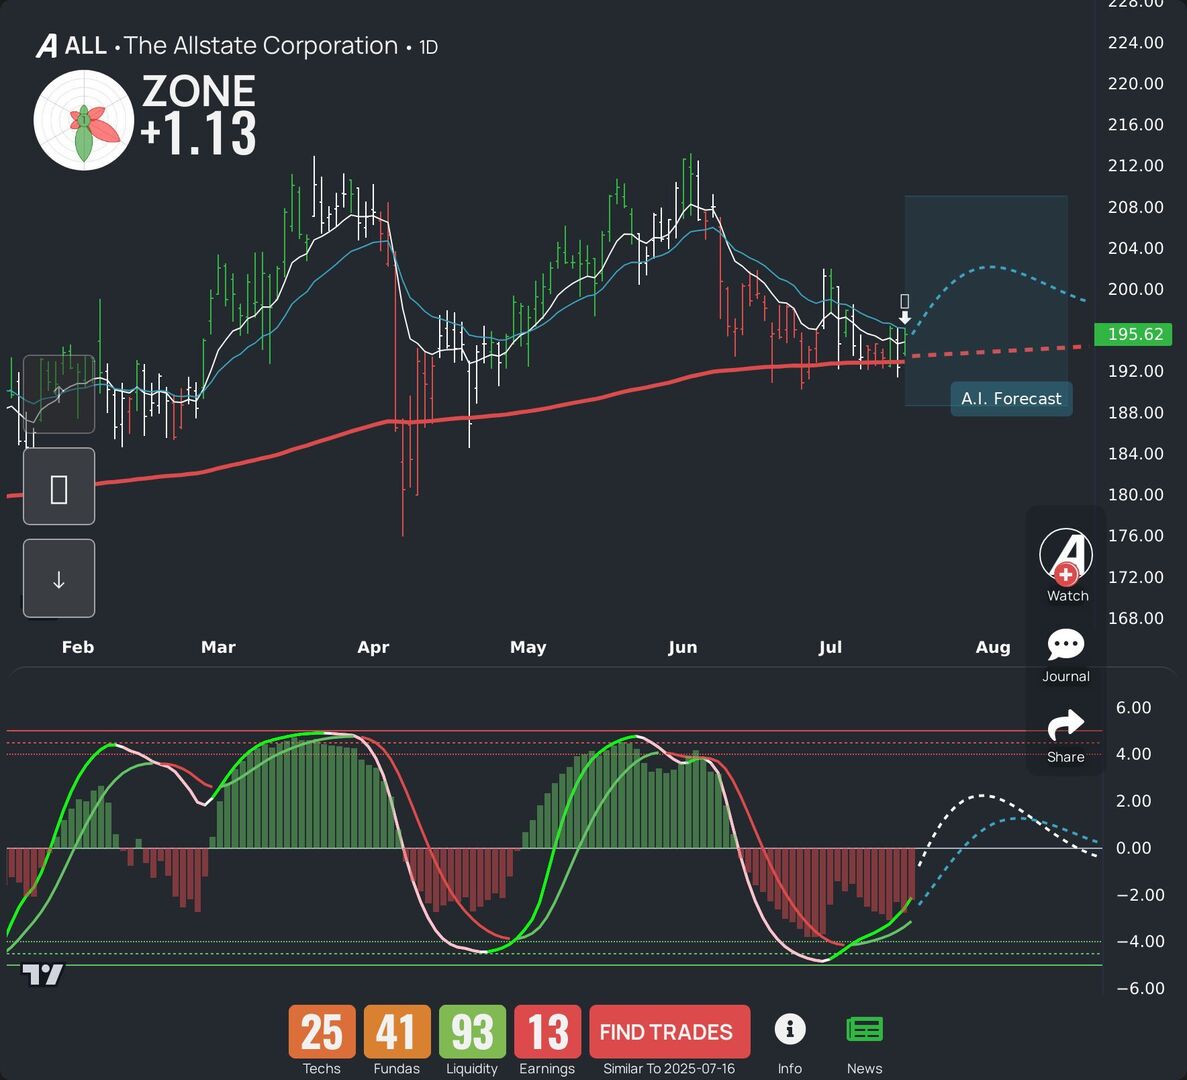This screenshot has height=1080, width=1187.
Task: Open the Info circle icon
Action: coord(790,1029)
